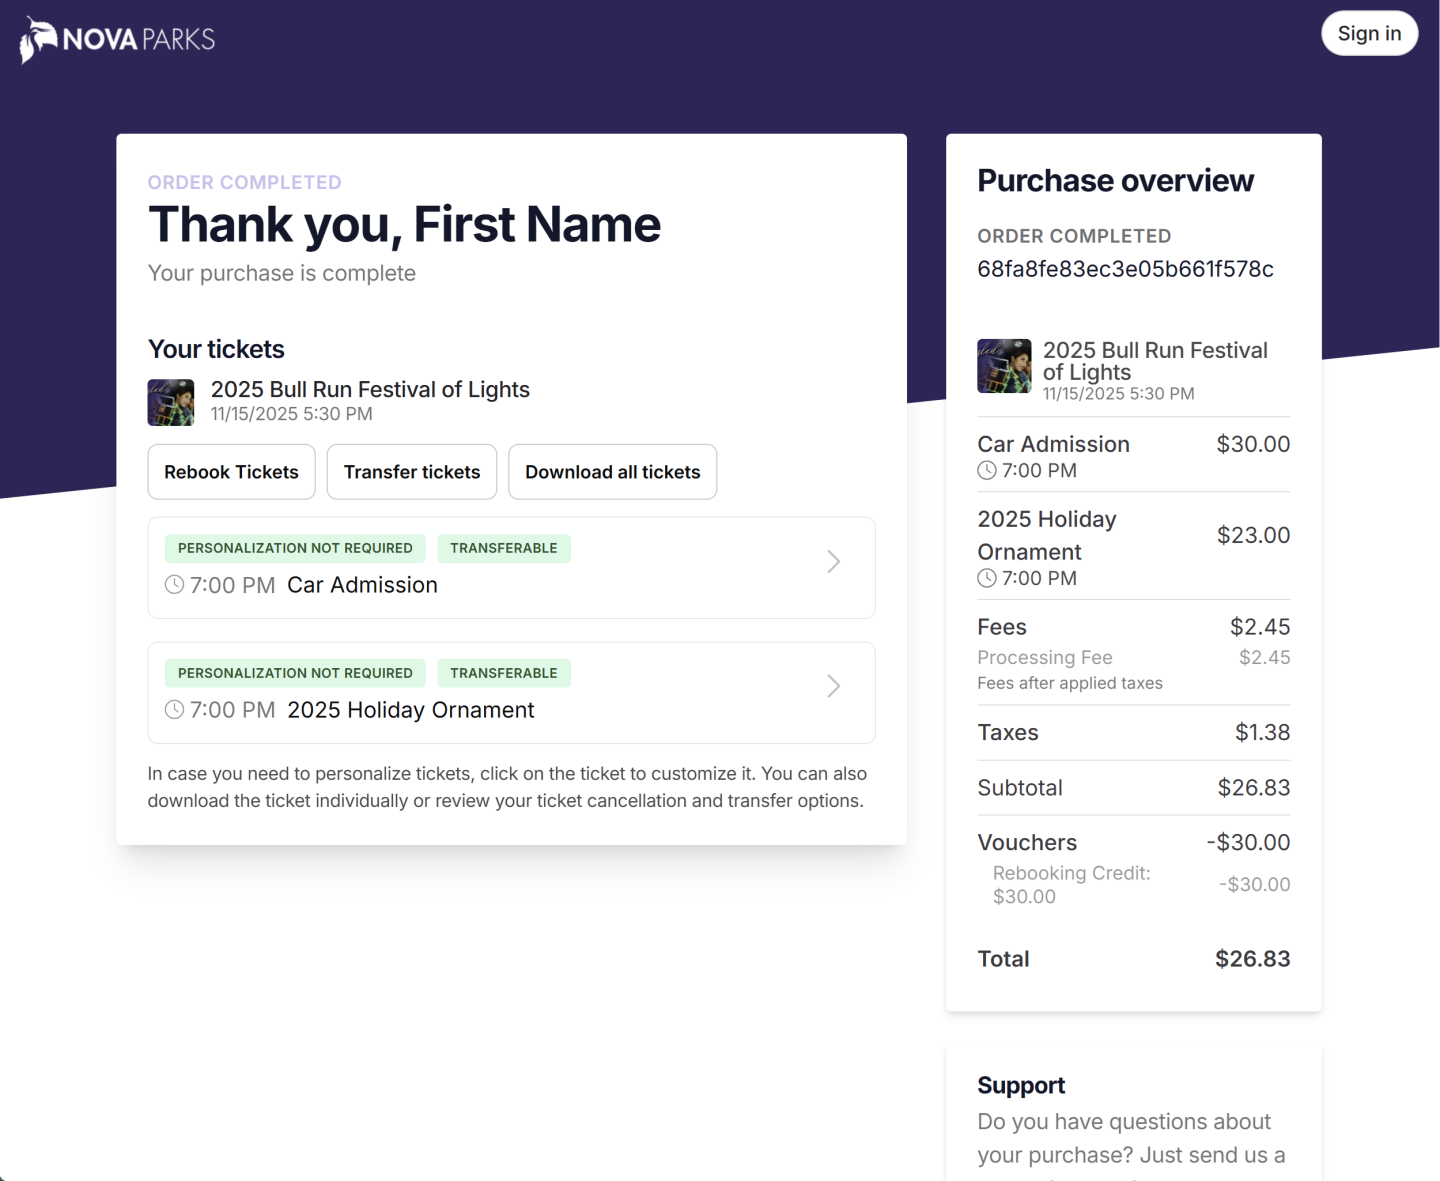The width and height of the screenshot is (1440, 1181).
Task: Click the Bull Run event thumbnail under Your tickets
Action: click(171, 402)
